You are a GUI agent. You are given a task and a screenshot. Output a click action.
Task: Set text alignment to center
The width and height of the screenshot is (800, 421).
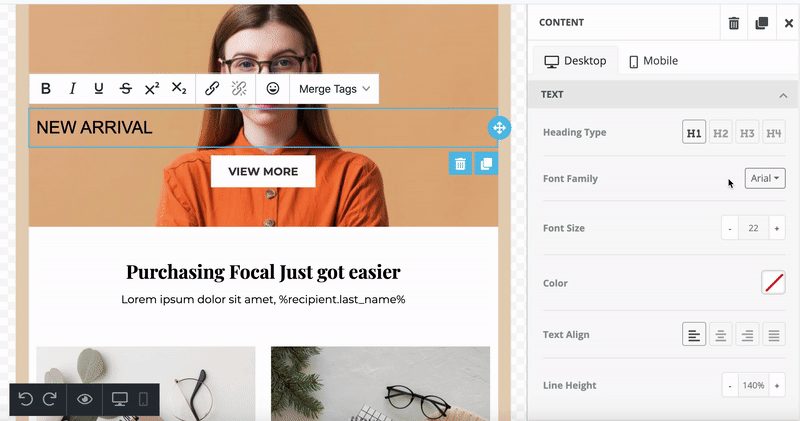pyautogui.click(x=720, y=335)
